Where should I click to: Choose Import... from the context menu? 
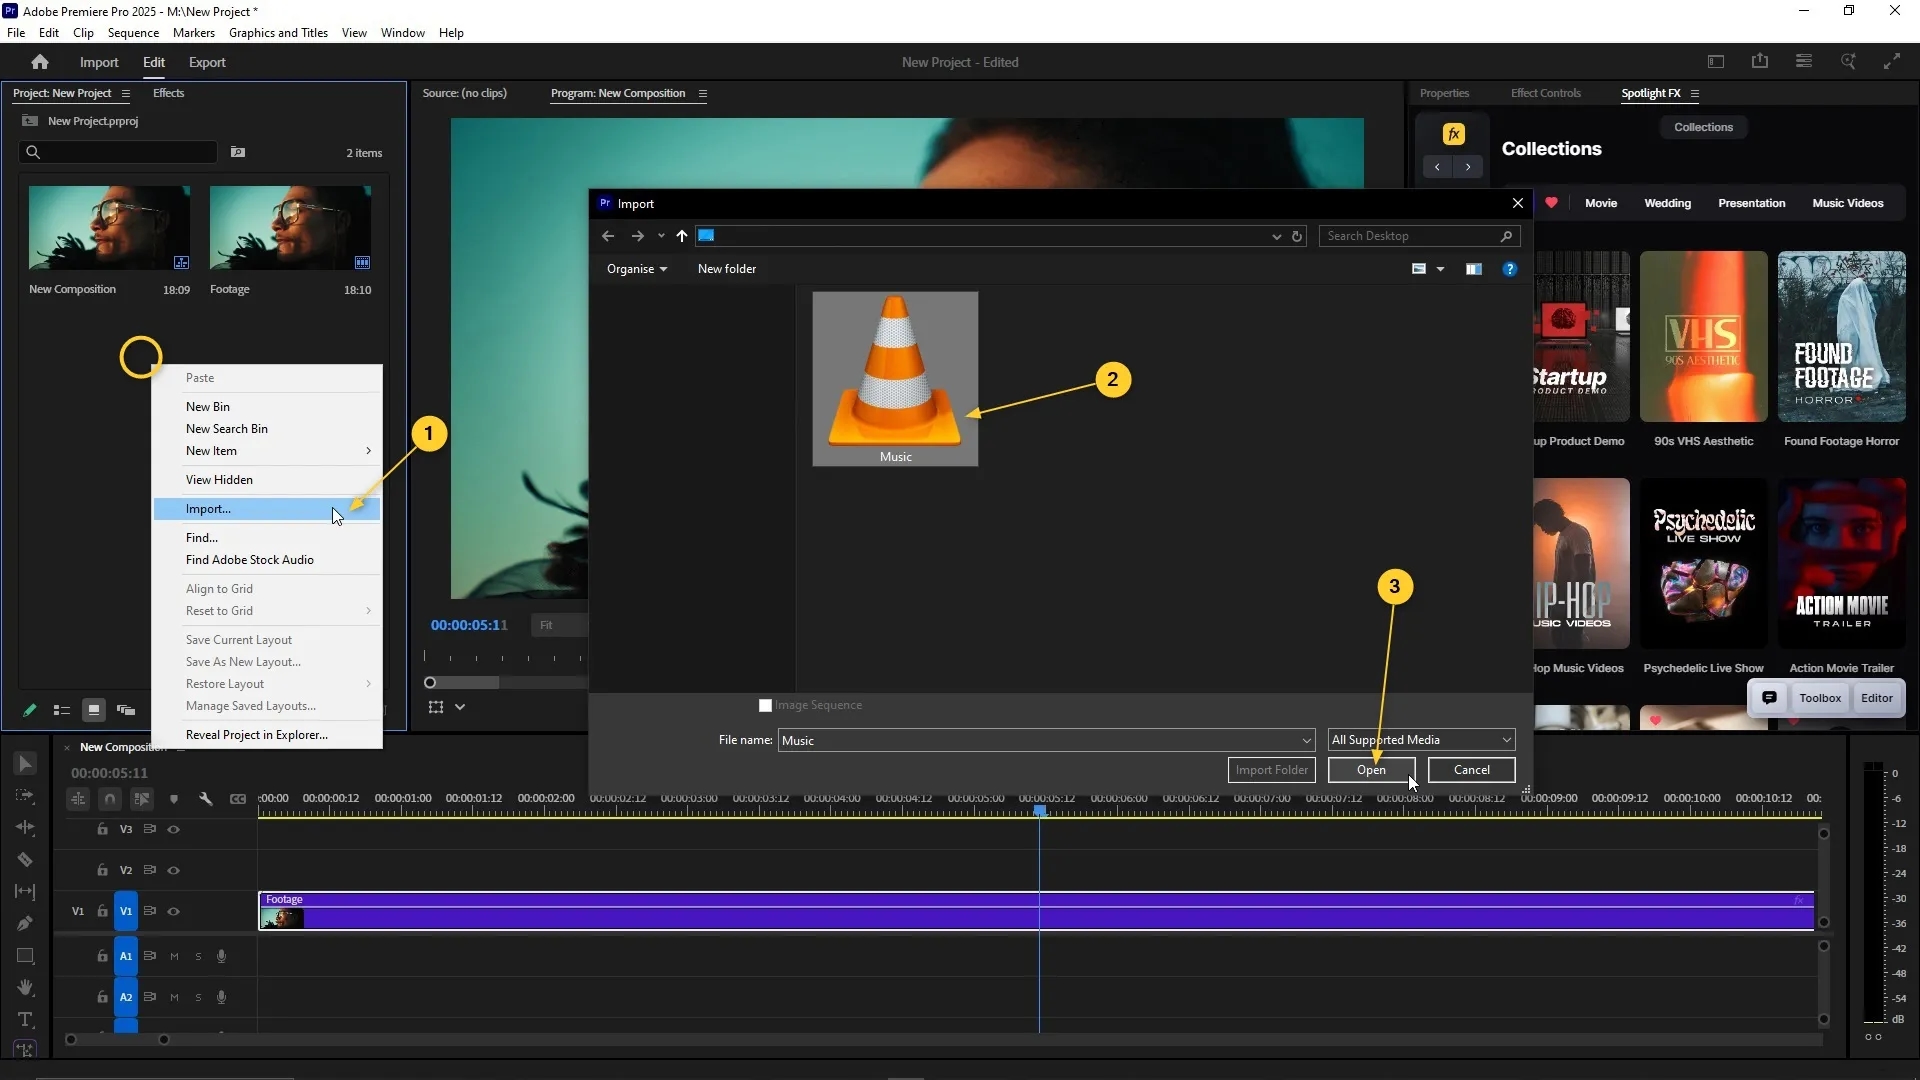point(267,509)
